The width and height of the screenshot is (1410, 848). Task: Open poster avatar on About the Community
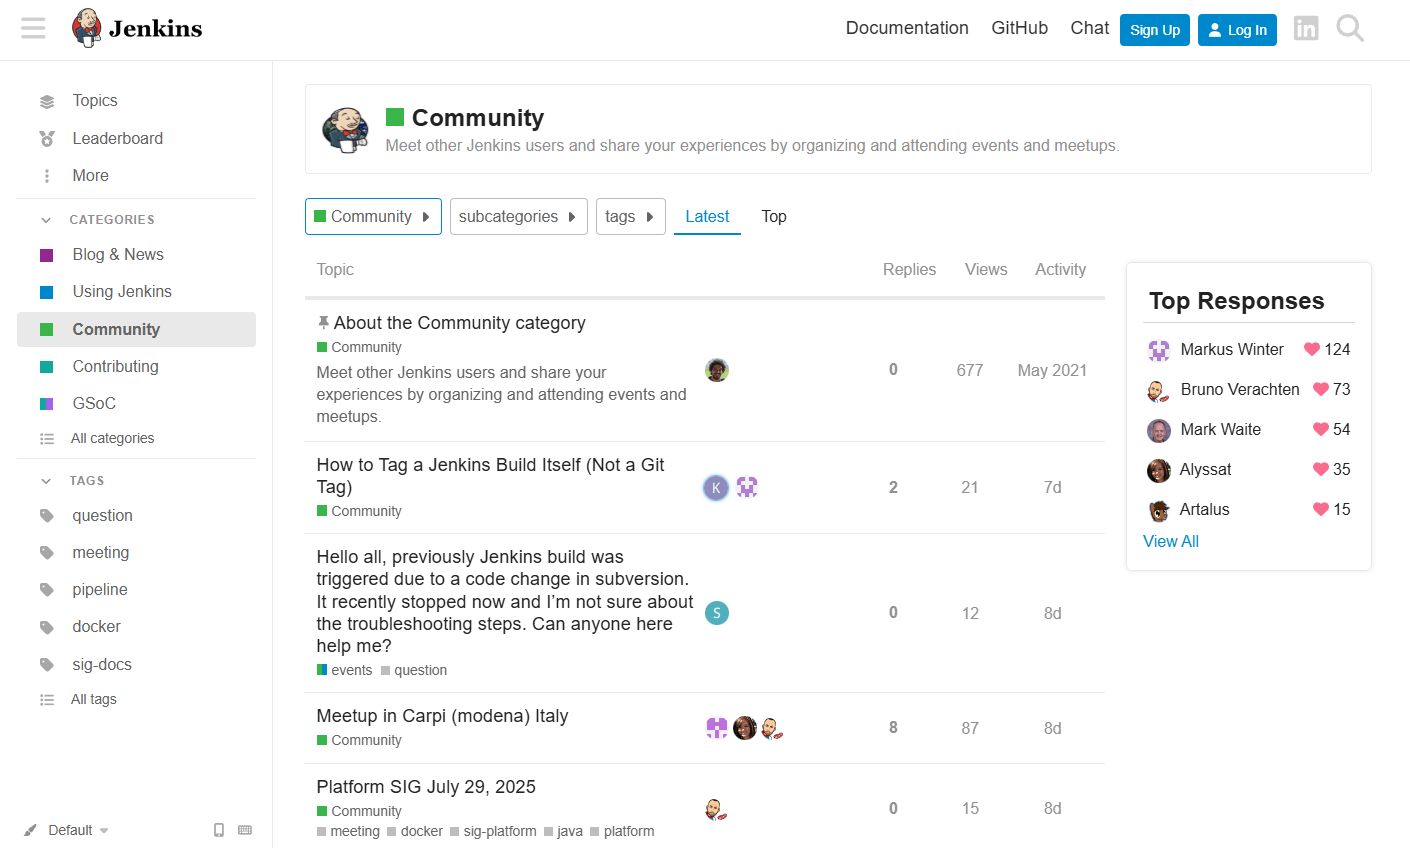pos(717,370)
